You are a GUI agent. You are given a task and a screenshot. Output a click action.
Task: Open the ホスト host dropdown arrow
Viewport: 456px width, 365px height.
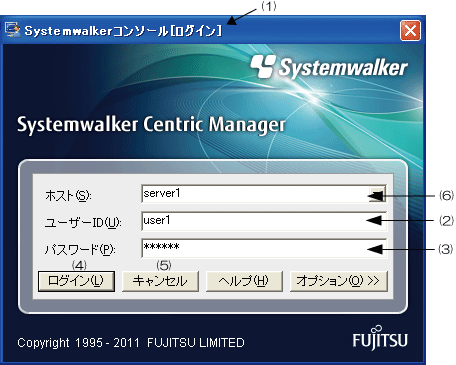click(377, 194)
